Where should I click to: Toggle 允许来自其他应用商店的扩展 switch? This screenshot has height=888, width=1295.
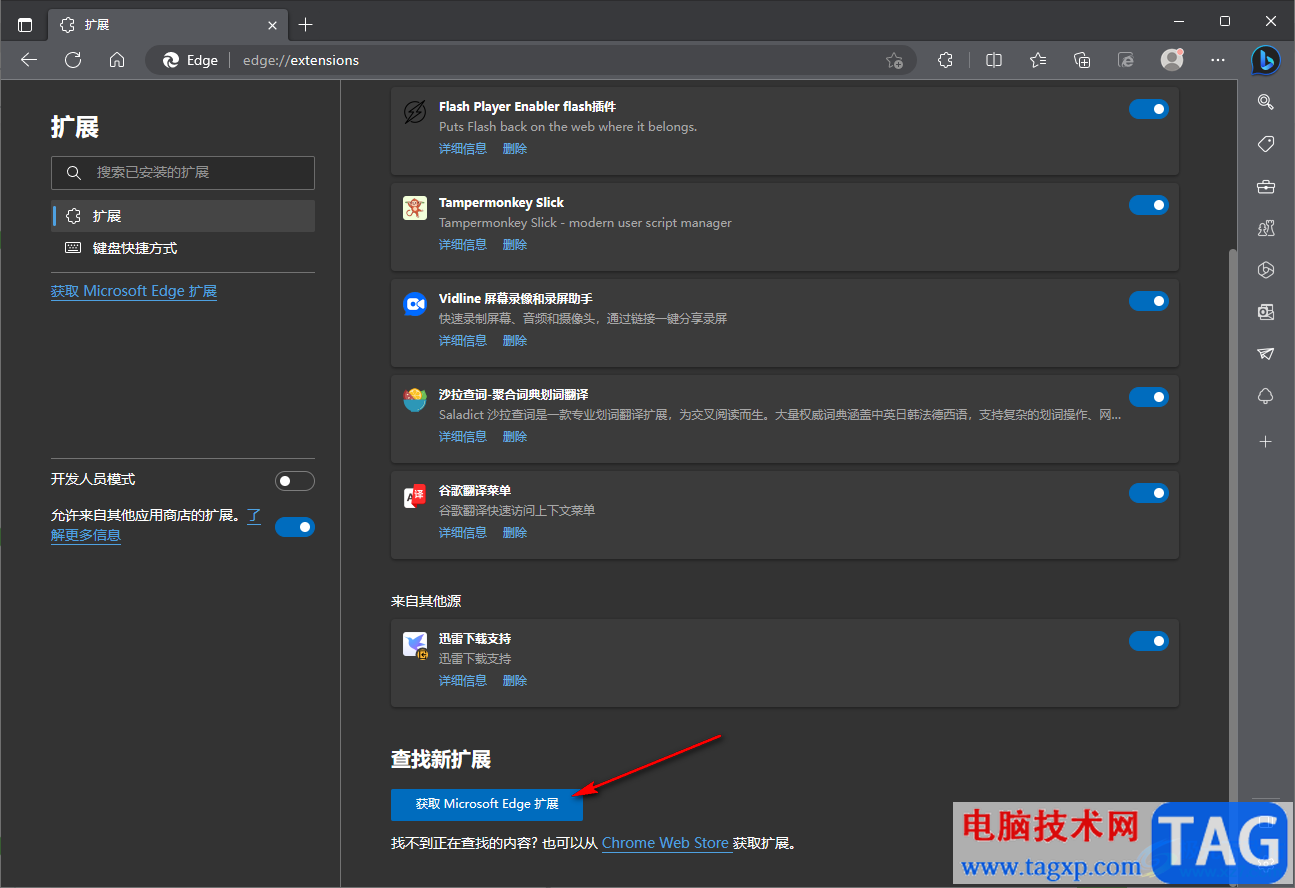[295, 527]
